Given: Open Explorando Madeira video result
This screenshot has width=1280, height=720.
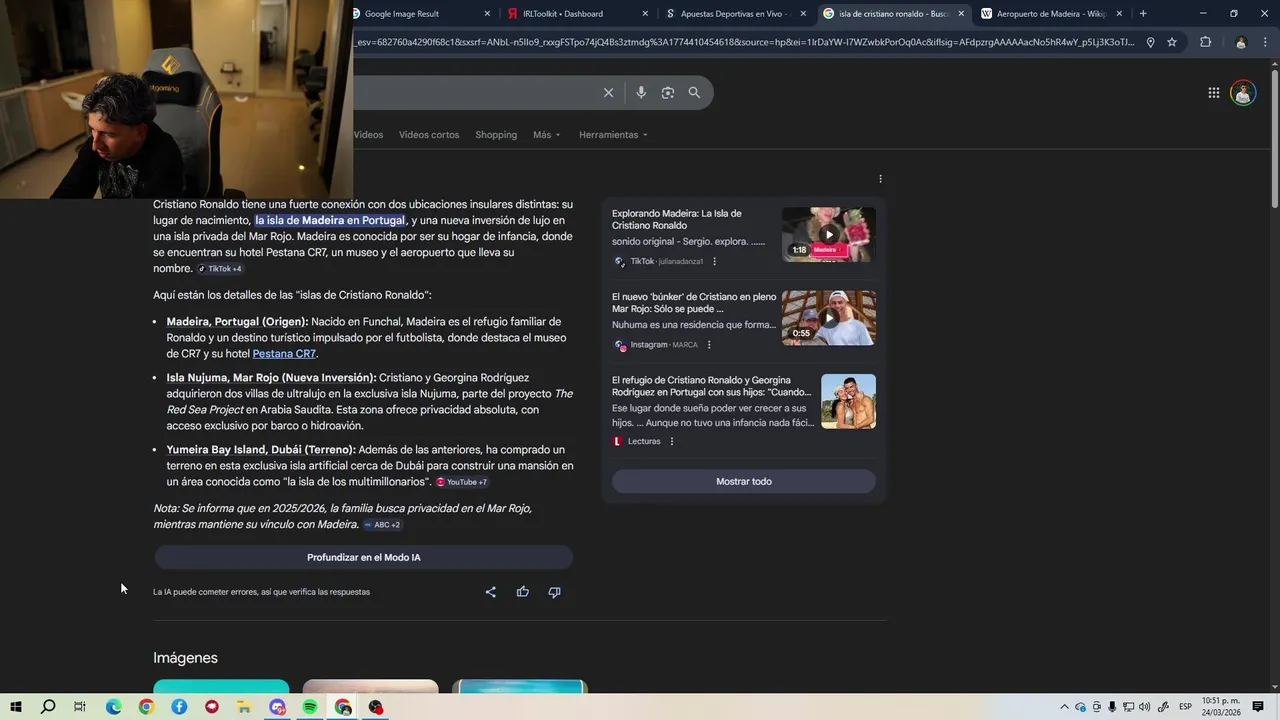Looking at the screenshot, I should point(677,219).
